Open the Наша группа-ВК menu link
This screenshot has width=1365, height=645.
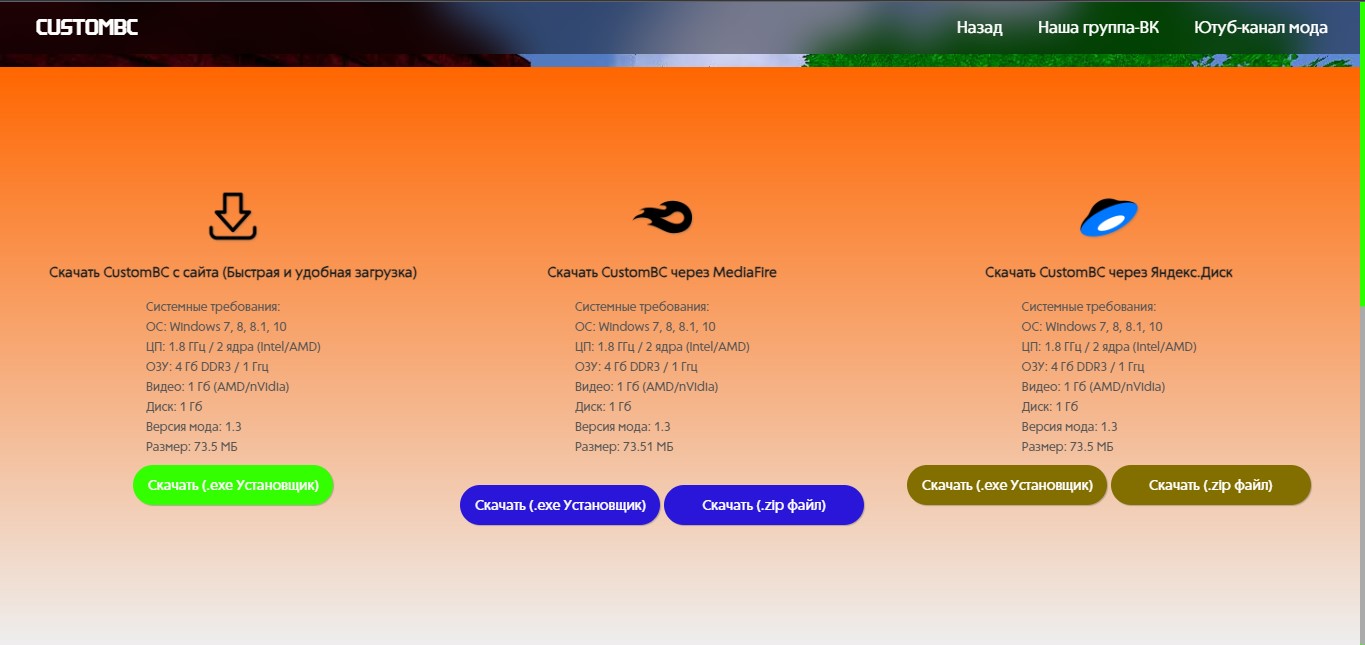[1098, 27]
